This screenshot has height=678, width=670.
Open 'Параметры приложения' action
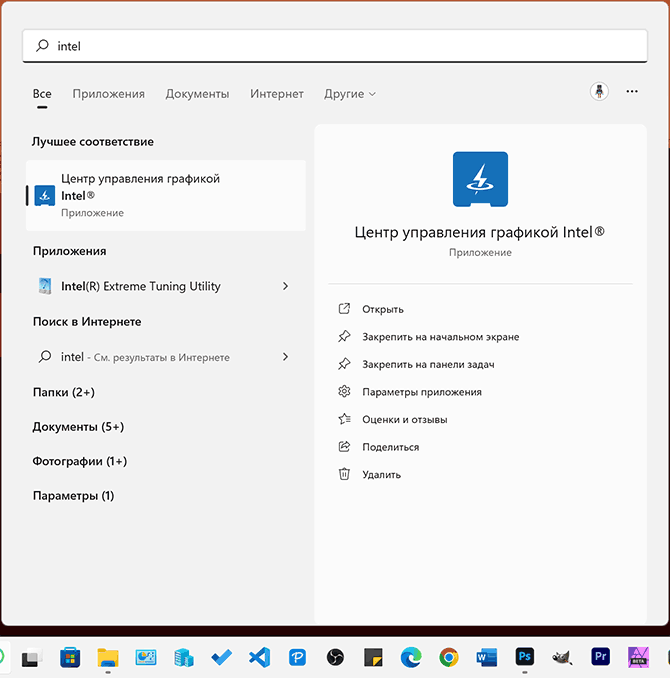tap(422, 392)
